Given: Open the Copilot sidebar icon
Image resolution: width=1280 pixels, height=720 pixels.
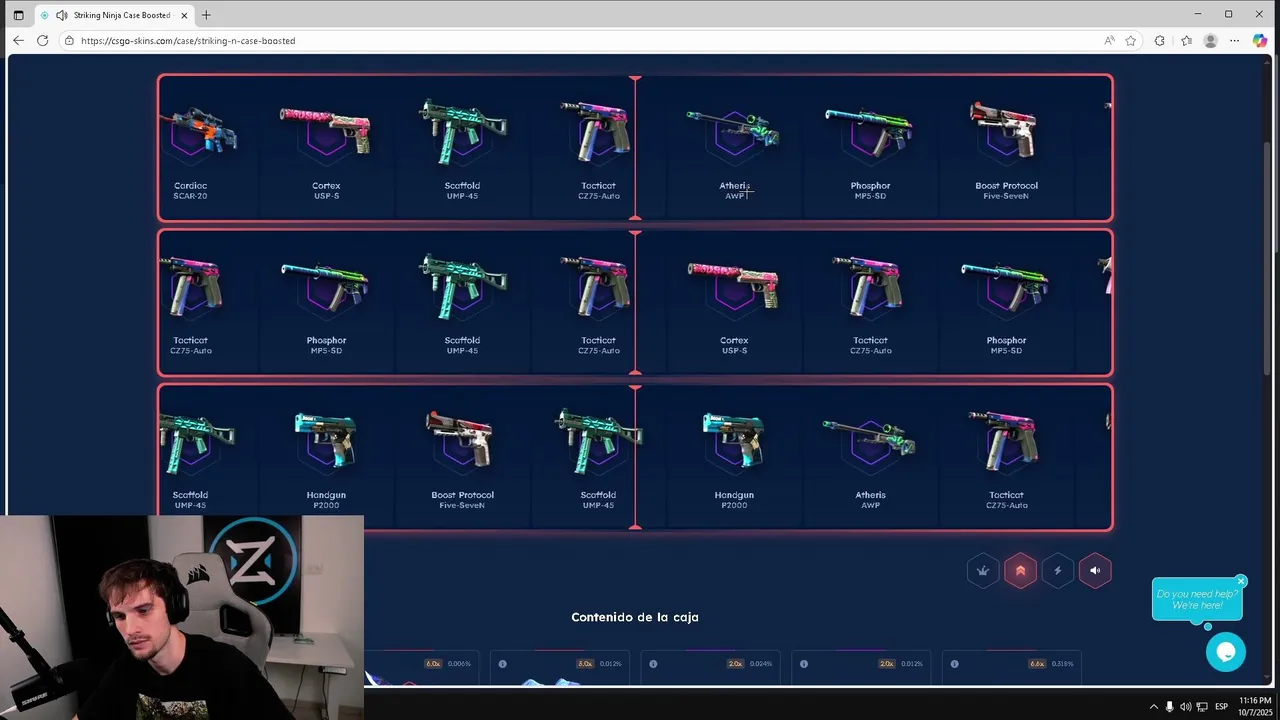Looking at the screenshot, I should coord(1260,41).
